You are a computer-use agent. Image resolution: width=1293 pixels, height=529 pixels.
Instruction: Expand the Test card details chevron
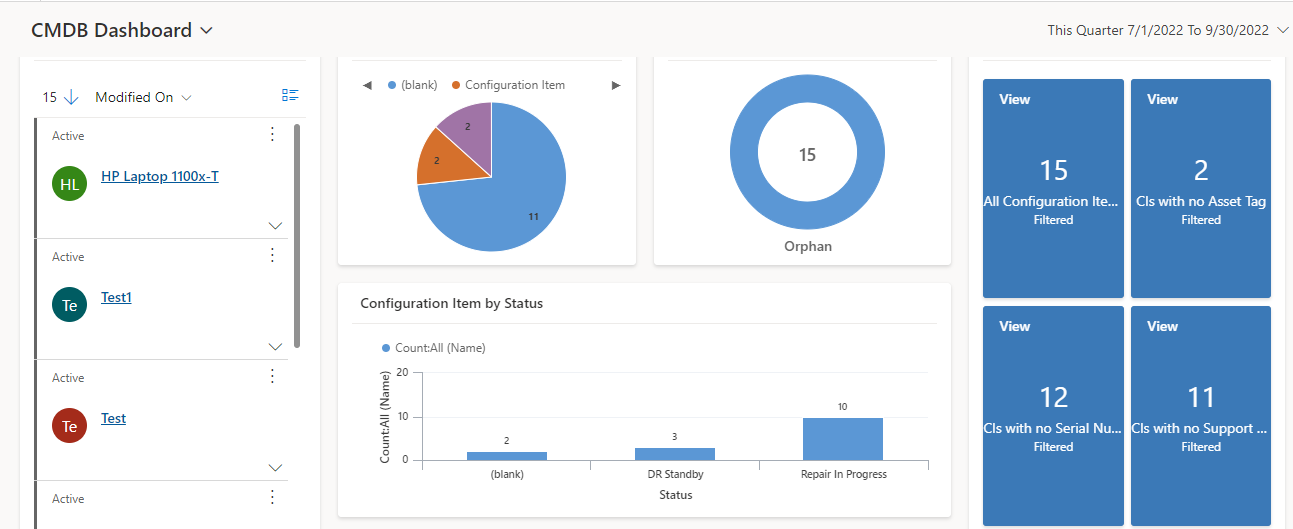point(276,468)
